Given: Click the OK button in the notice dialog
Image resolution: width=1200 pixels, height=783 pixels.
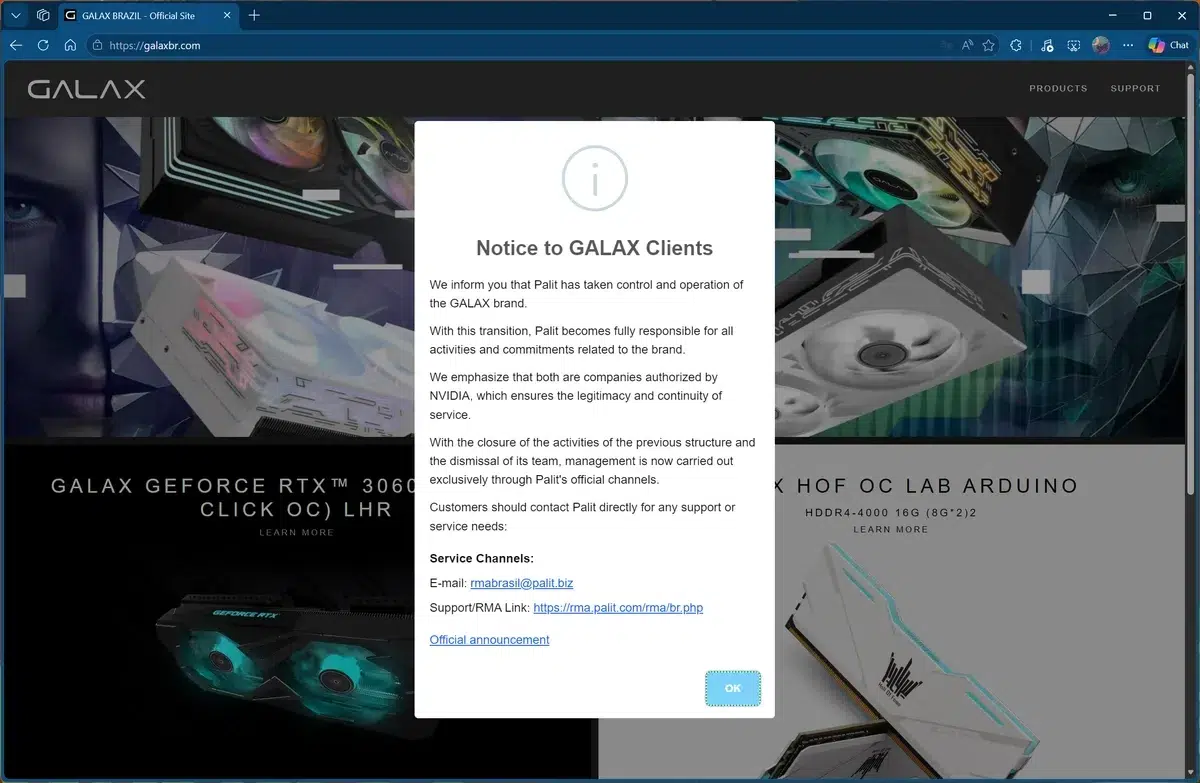Looking at the screenshot, I should pyautogui.click(x=733, y=688).
